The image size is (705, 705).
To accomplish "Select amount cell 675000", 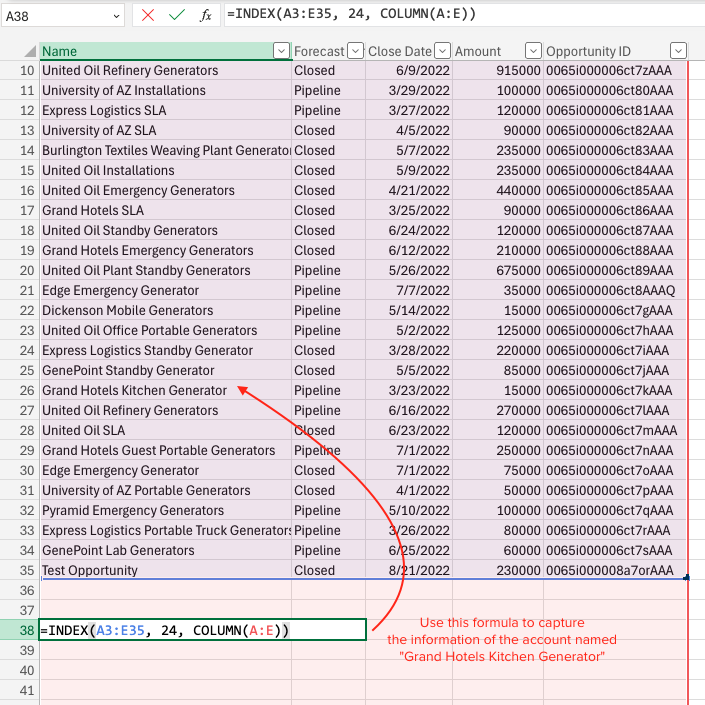I will (x=498, y=270).
